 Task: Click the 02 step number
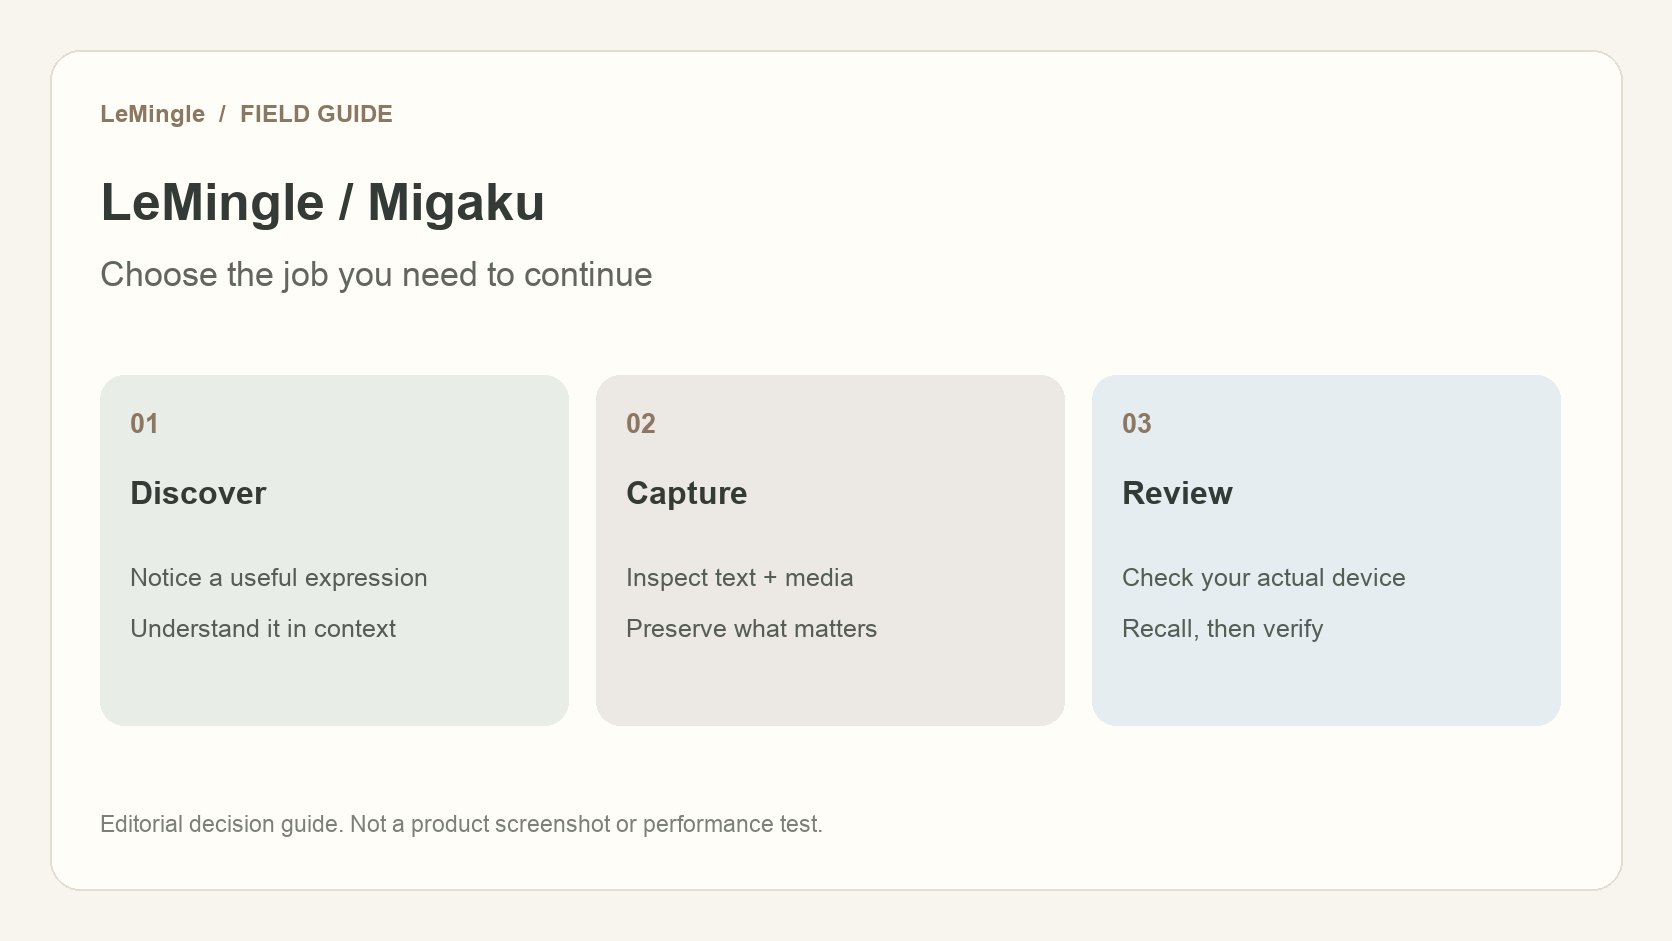tap(641, 424)
